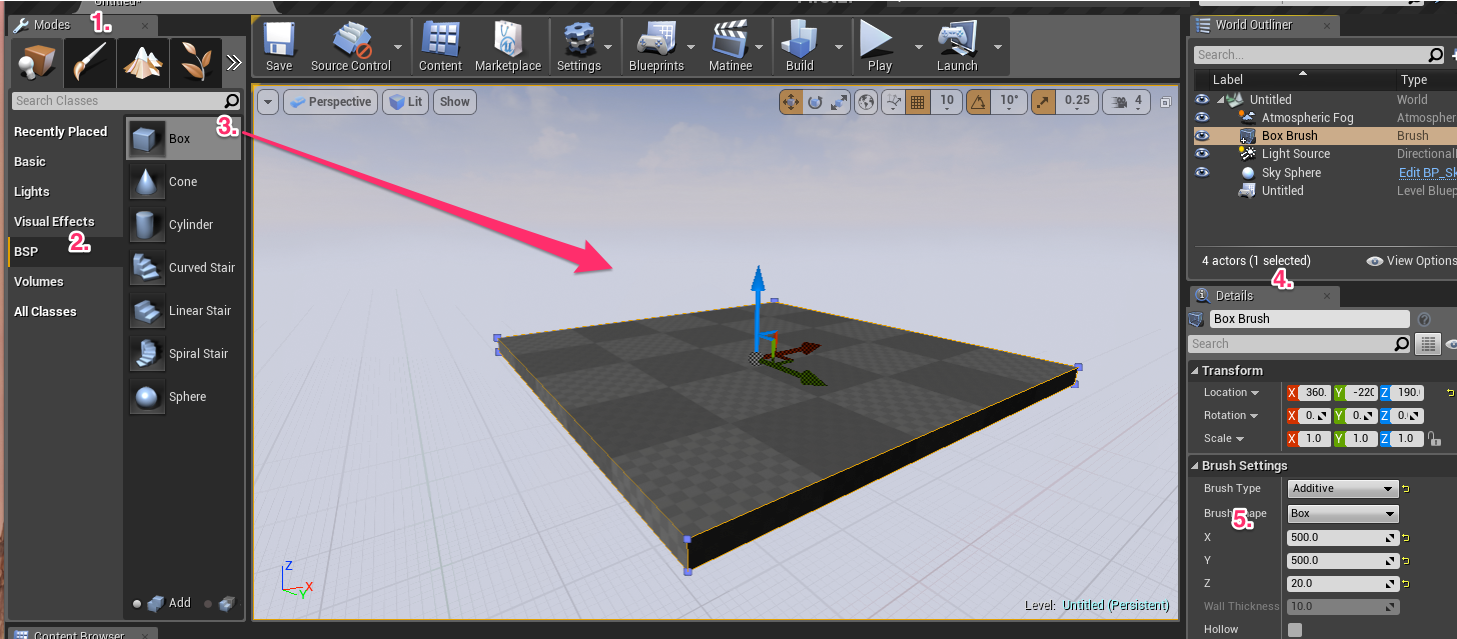Click the Brush Settings Z value 20.0 field
This screenshot has width=1457, height=639.
tap(1343, 584)
